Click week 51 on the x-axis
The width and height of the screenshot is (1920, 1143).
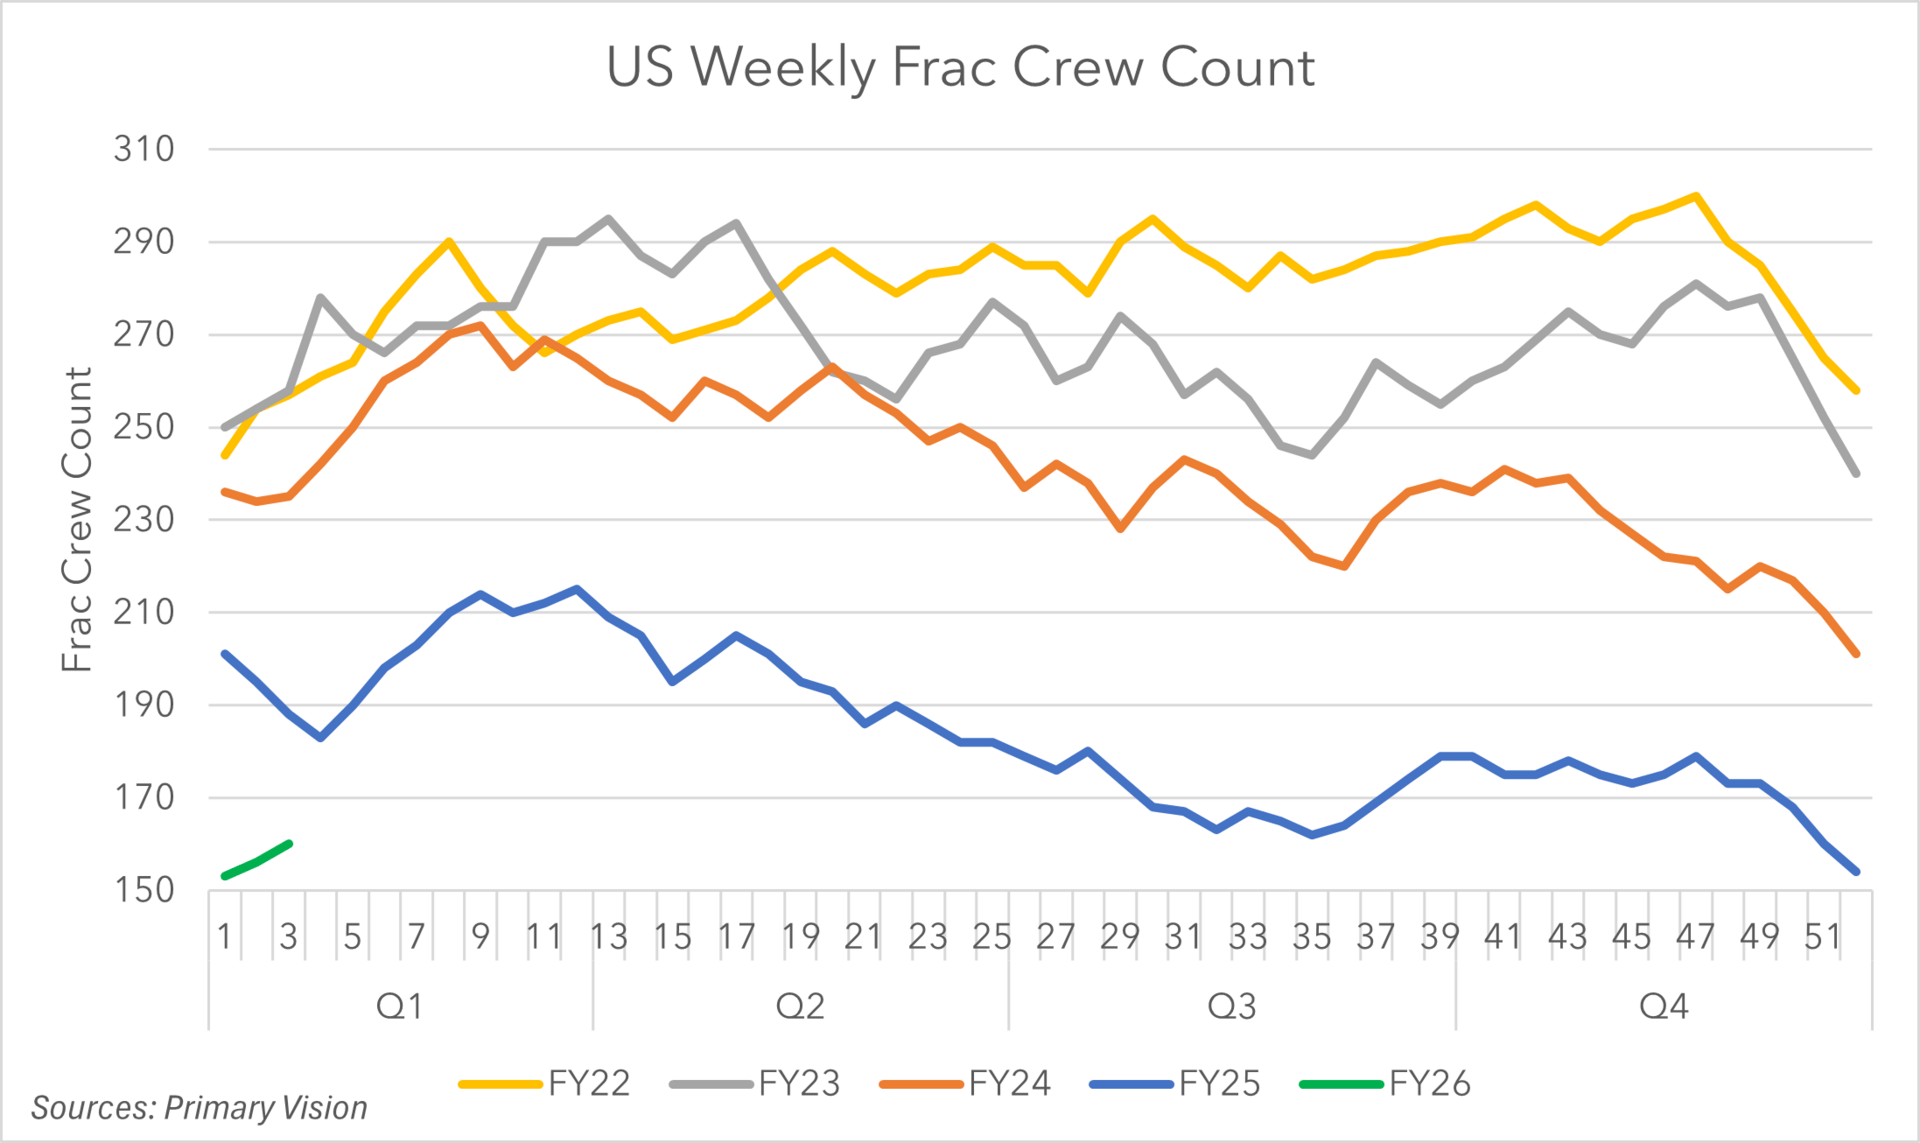(1824, 937)
